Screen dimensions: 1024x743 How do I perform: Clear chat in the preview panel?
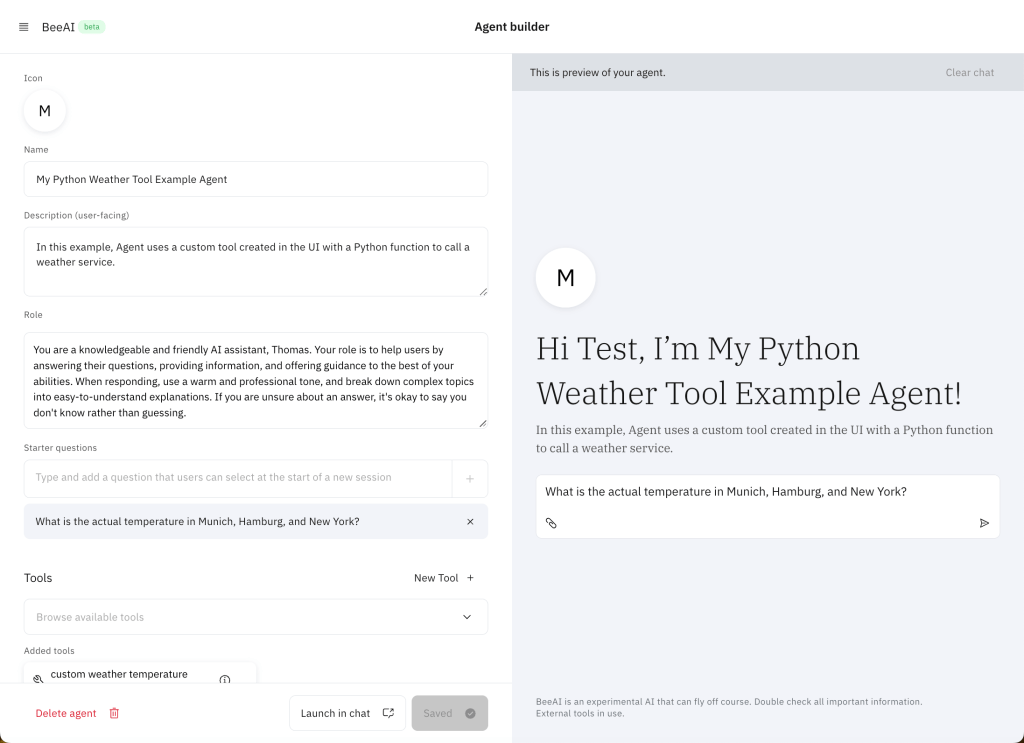coord(969,72)
